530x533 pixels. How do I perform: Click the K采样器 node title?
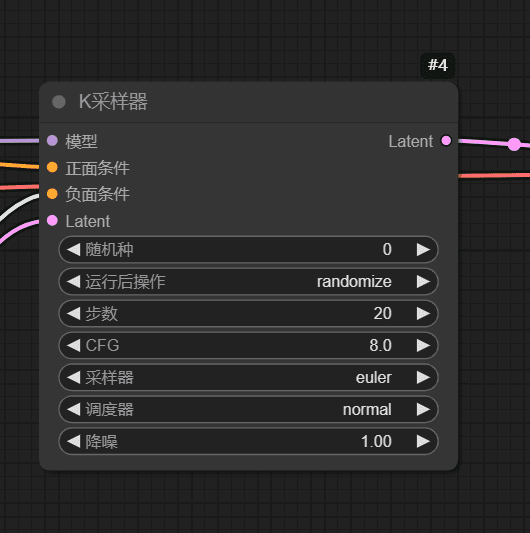click(x=113, y=102)
